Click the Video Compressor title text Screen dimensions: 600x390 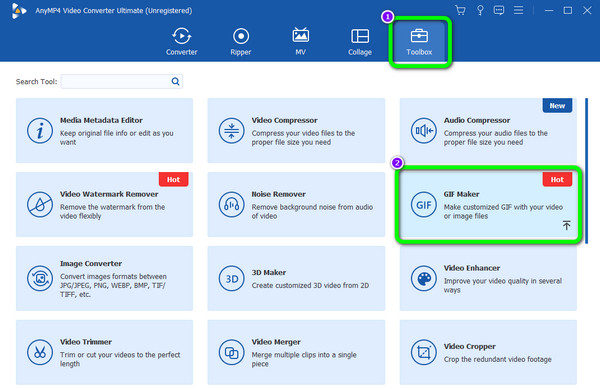pyautogui.click(x=284, y=120)
